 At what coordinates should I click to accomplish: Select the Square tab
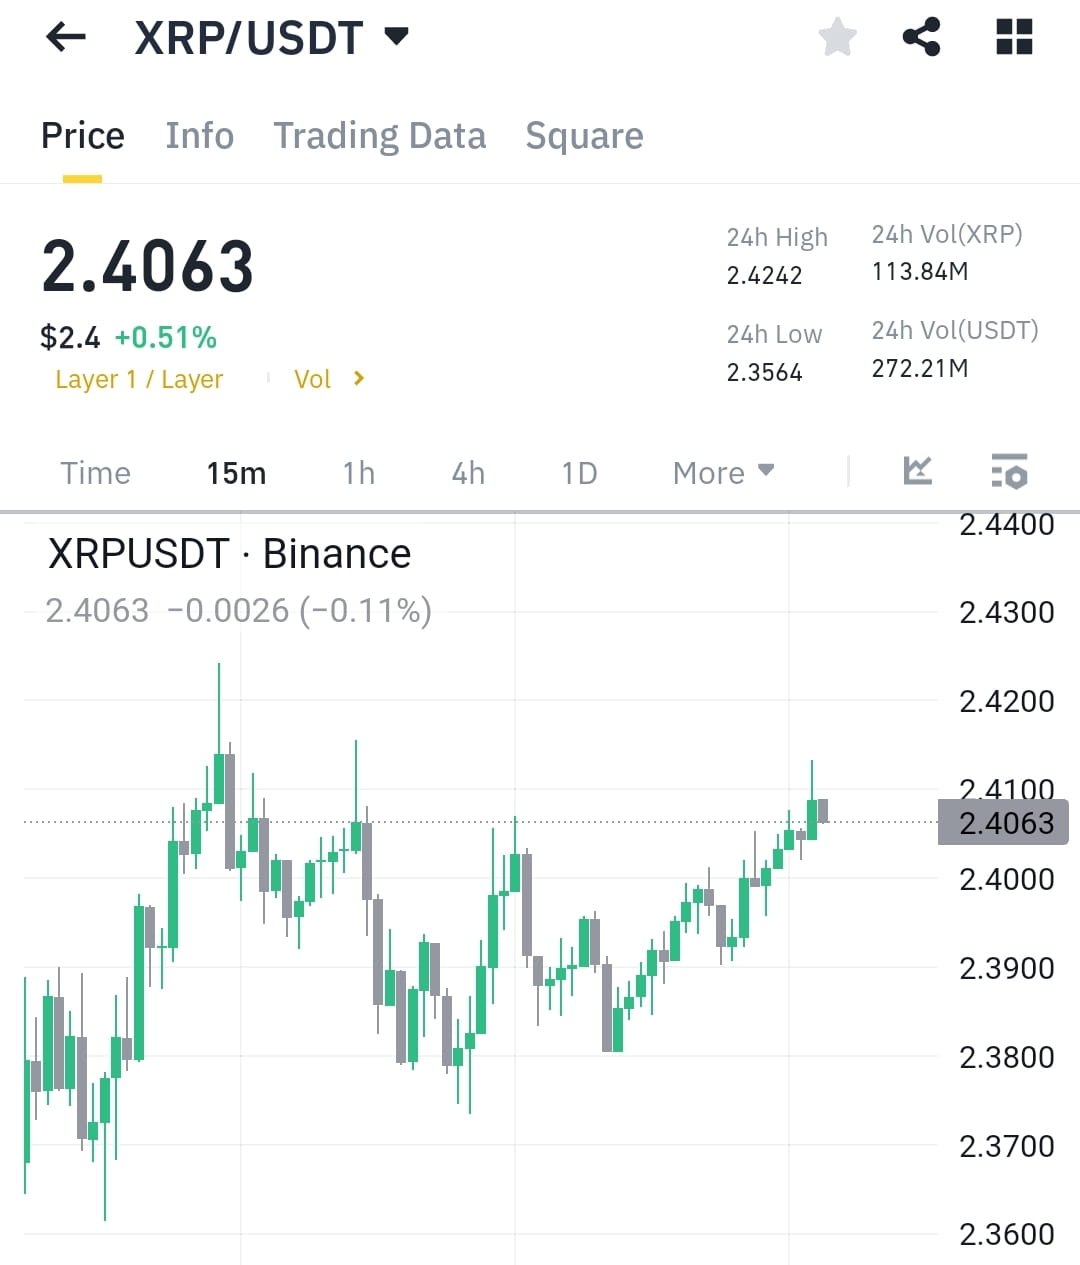(584, 136)
